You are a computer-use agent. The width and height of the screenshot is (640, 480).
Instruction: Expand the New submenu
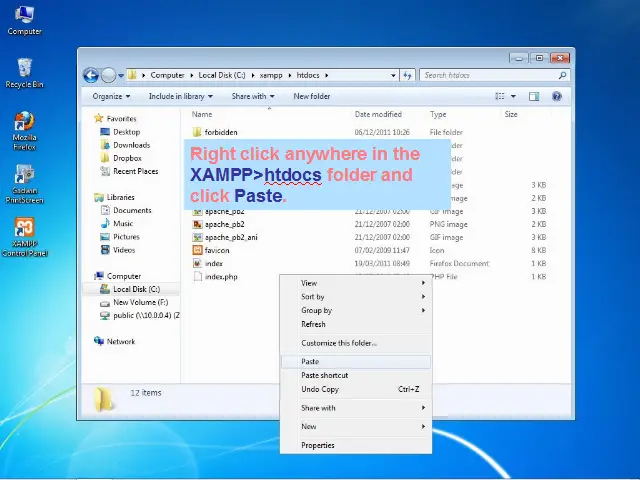[356, 426]
